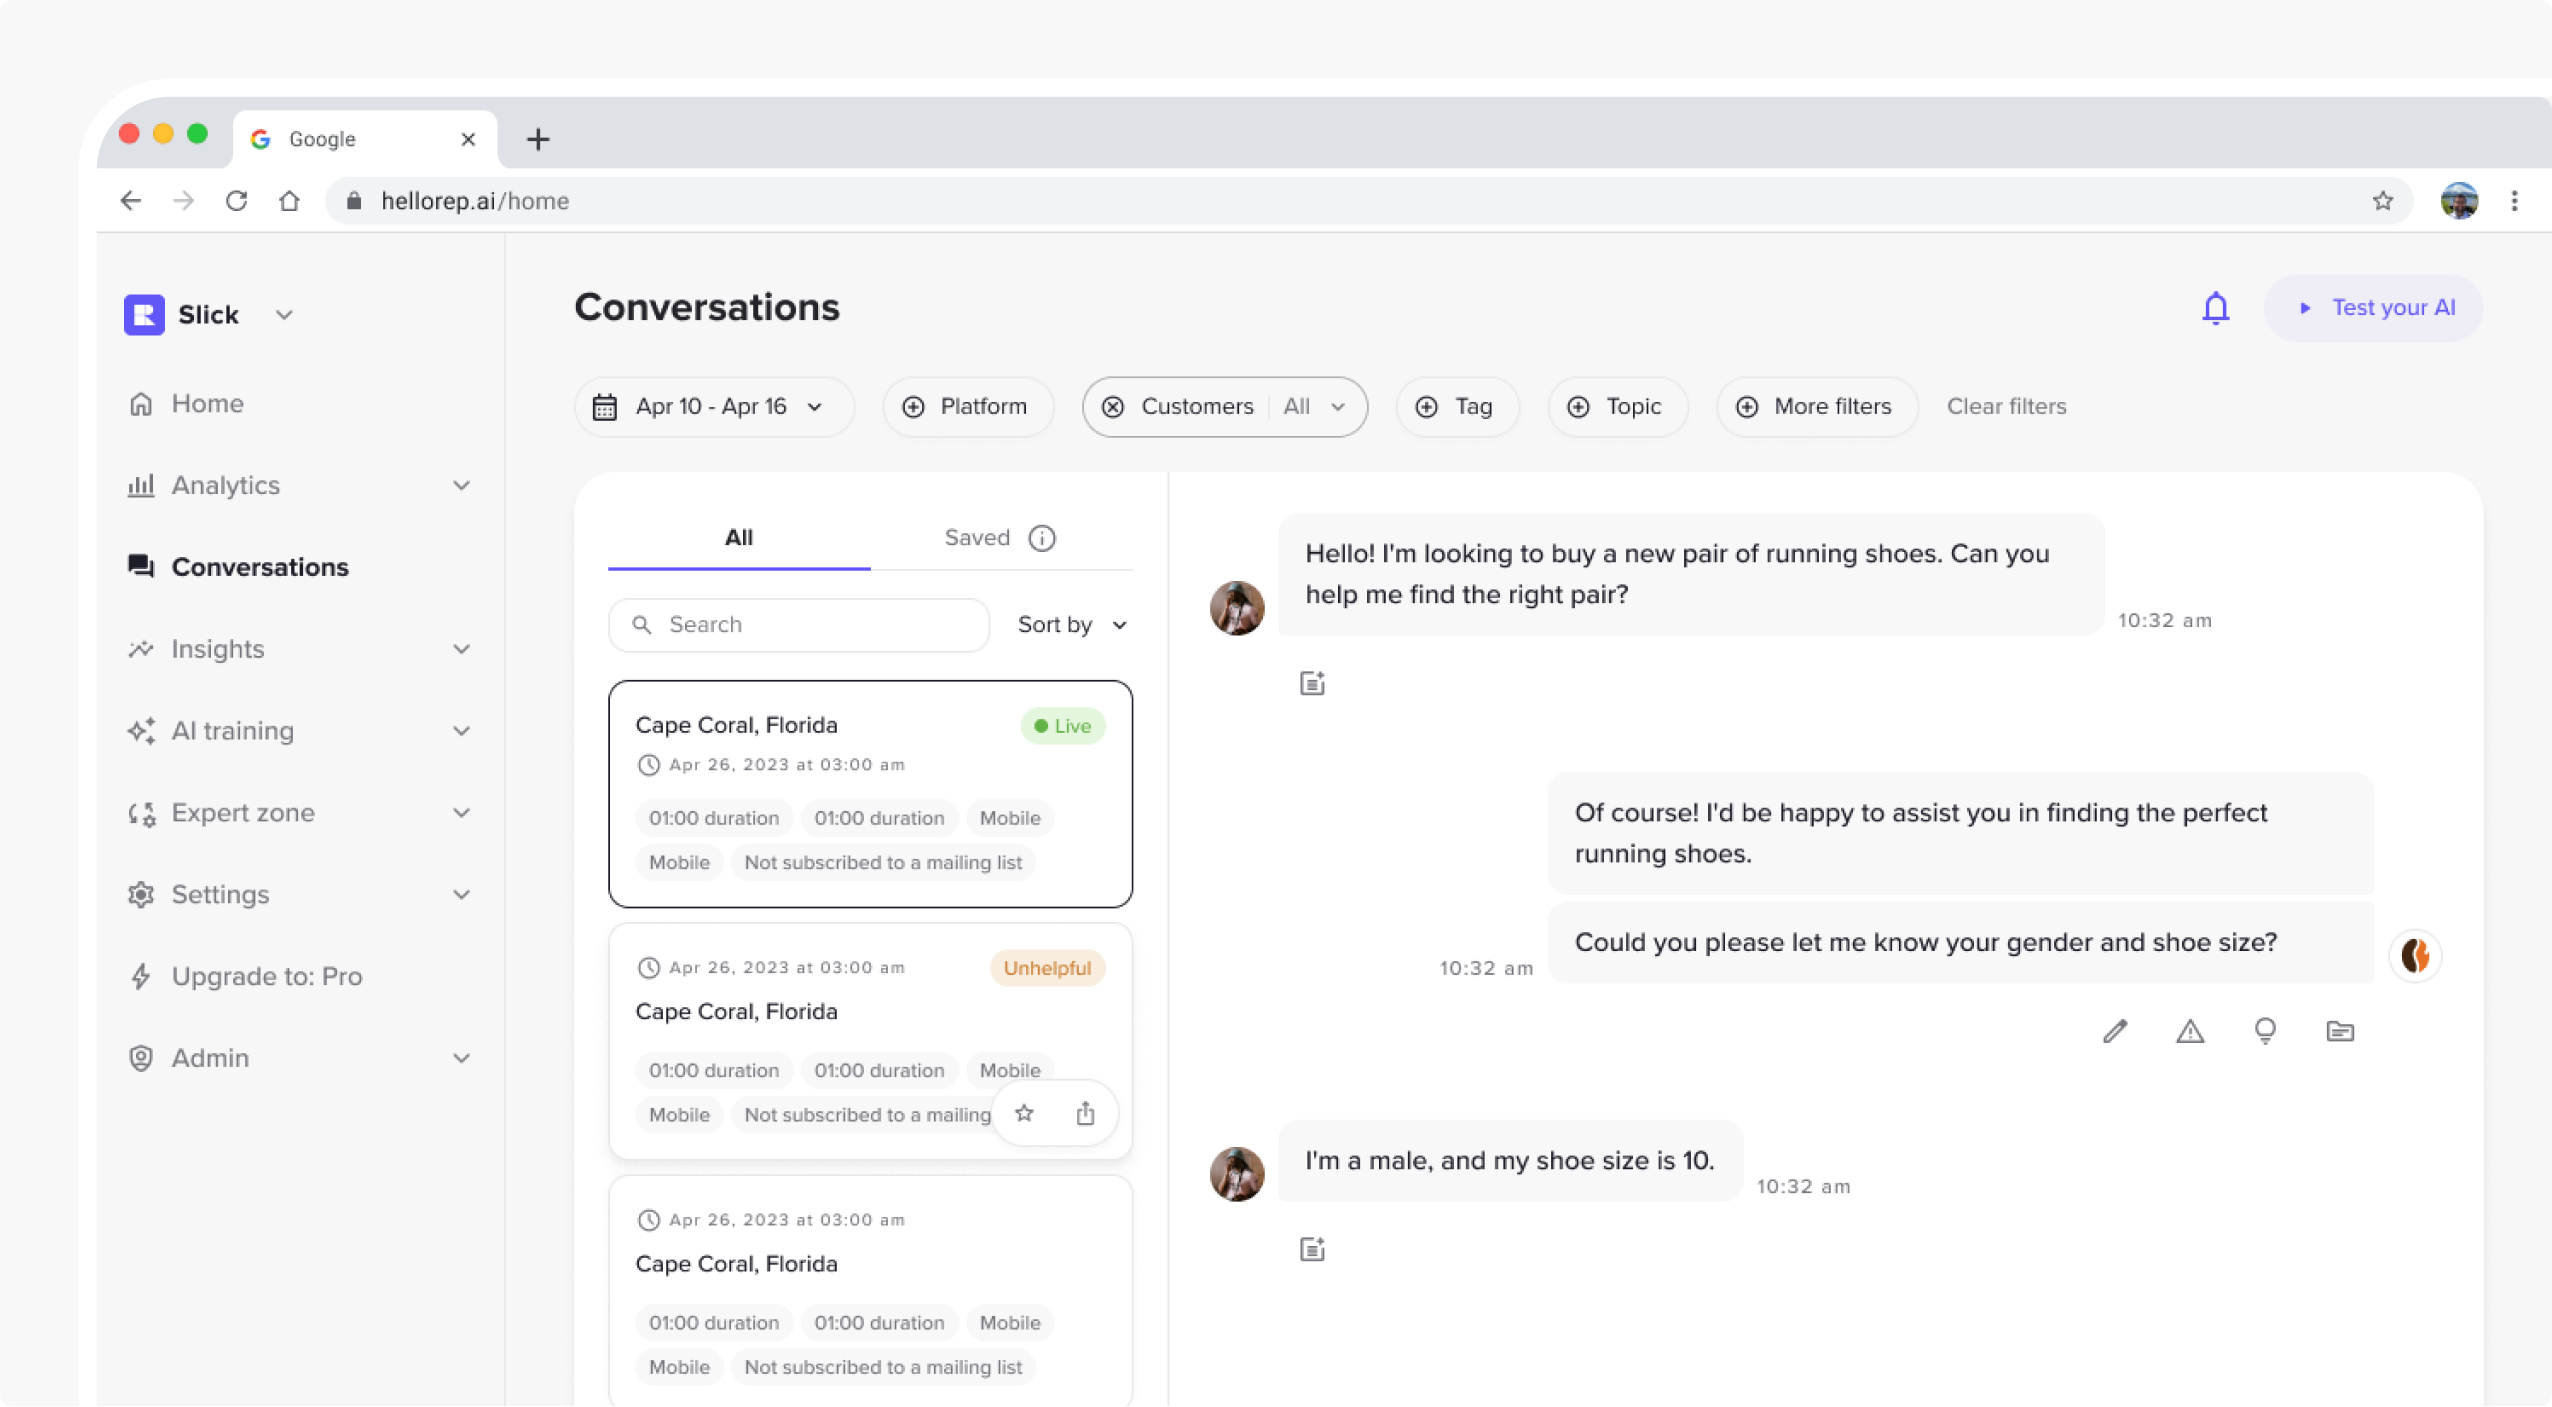Click the folder icon under the AI reply

point(2340,1031)
